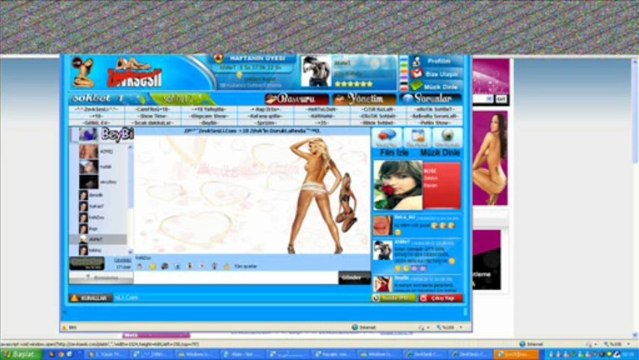Viewport: 639px width, 360px height.
Task: Click the yellow smiley face in emoji toolbar
Action: 153,266
